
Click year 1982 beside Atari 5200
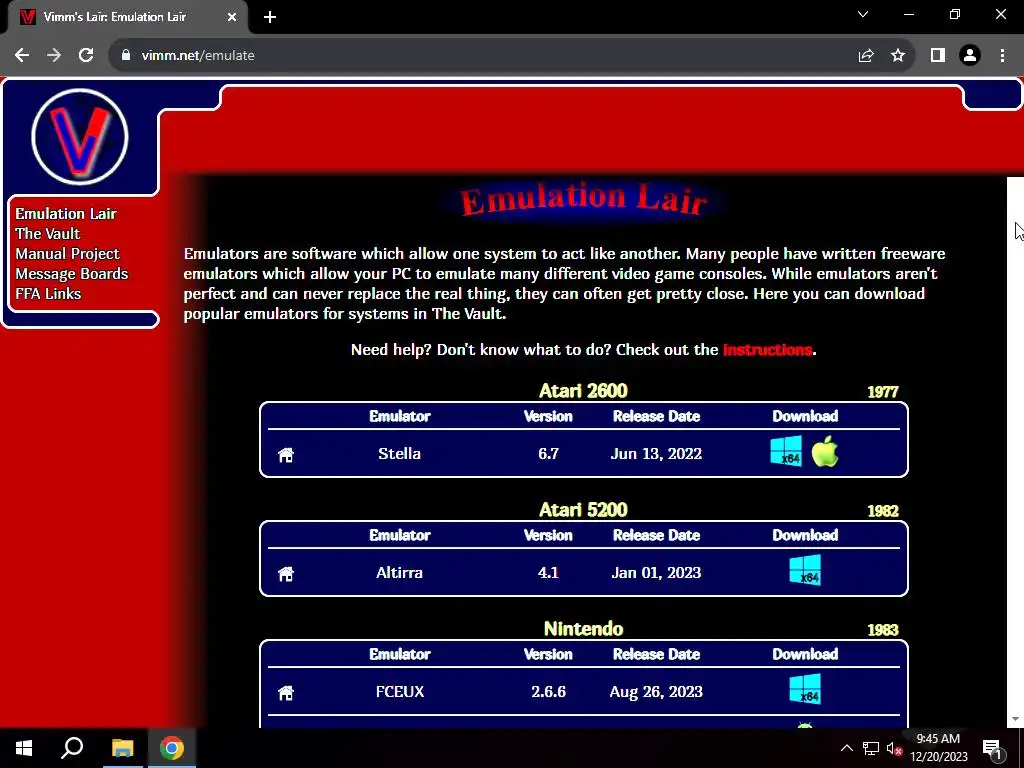tap(883, 511)
